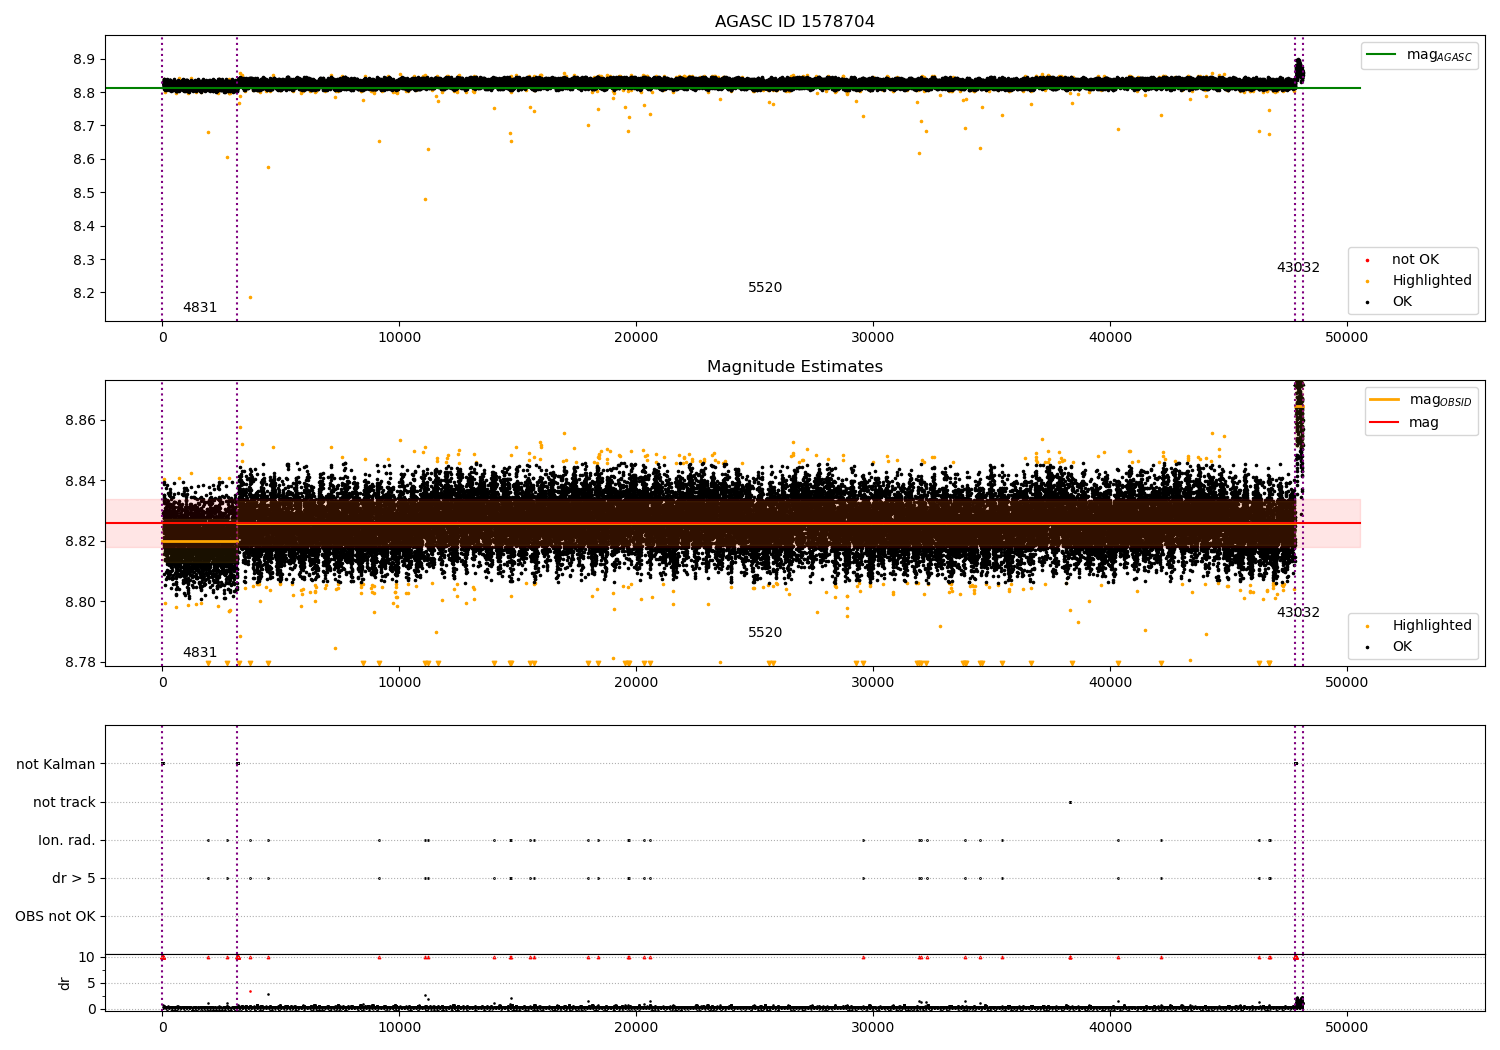Select the mag AGASC legend entry
The height and width of the screenshot is (1050, 1500).
pos(1419,55)
